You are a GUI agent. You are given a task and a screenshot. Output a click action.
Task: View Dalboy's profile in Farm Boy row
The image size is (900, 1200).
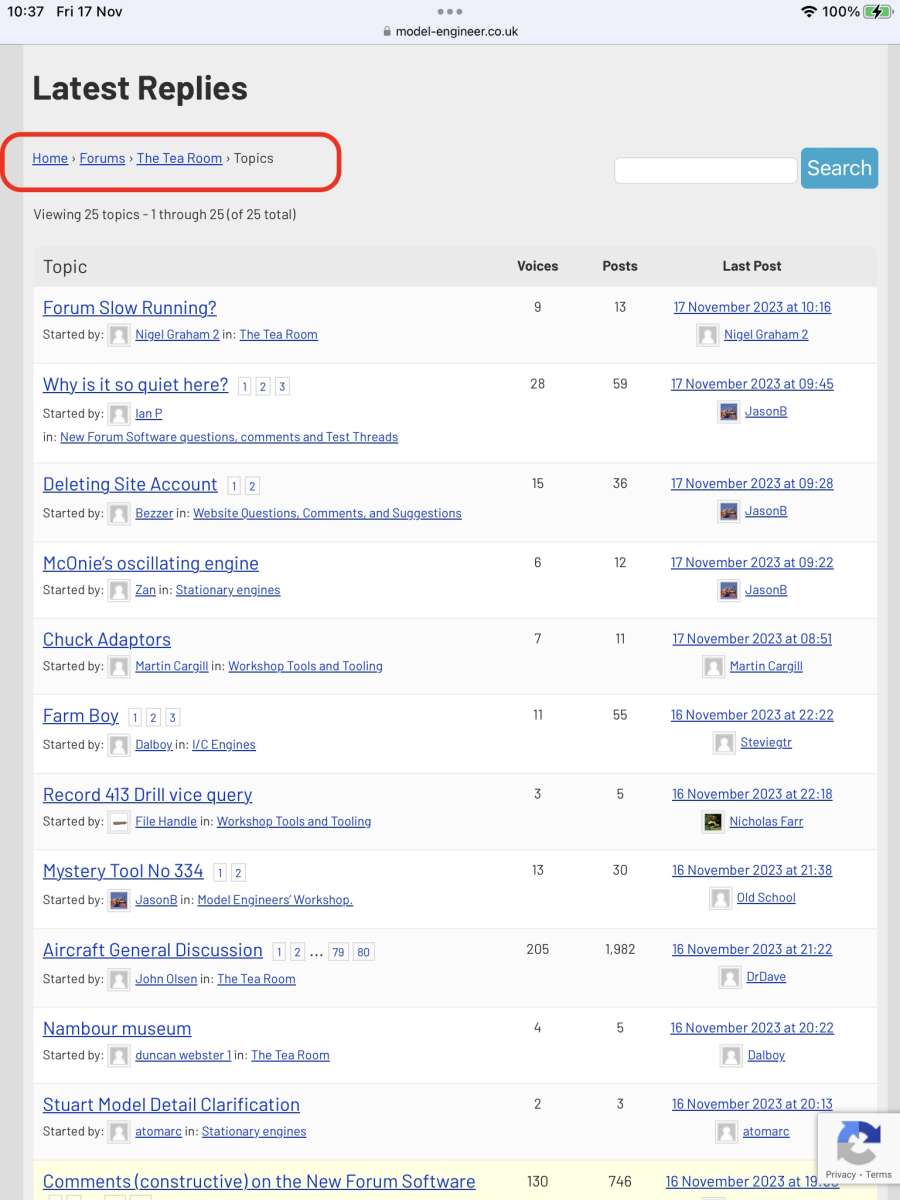point(154,745)
